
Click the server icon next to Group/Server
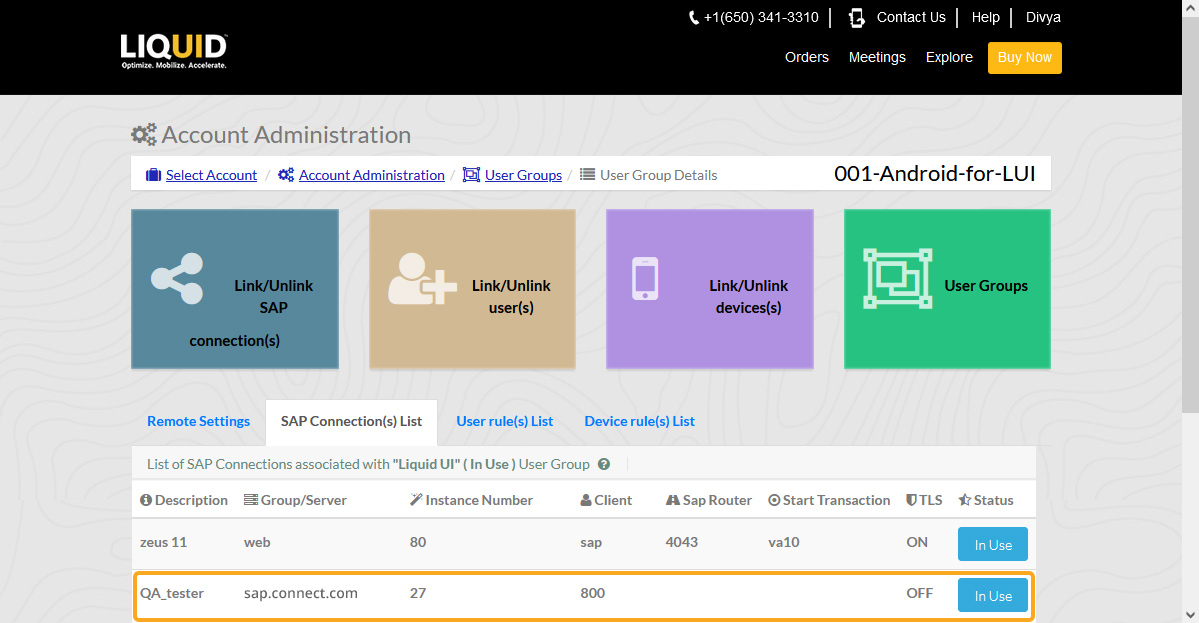pyautogui.click(x=250, y=500)
